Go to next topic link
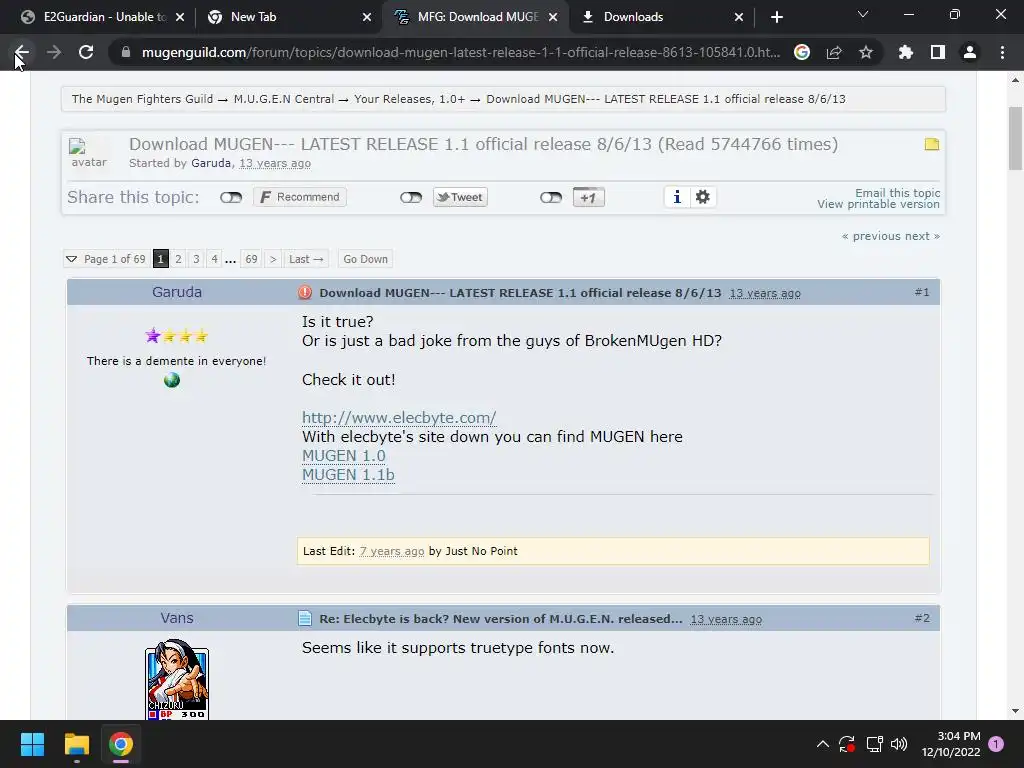Viewport: 1024px width, 768px height. click(x=922, y=236)
